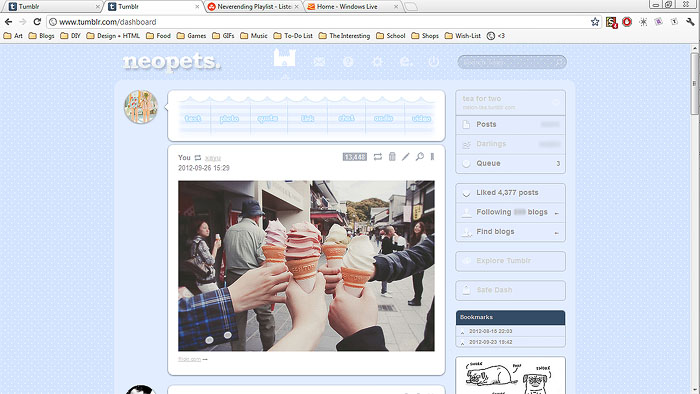Open a new browser tab
Image resolution: width=700 pixels, height=394 pixels.
tap(411, 6)
